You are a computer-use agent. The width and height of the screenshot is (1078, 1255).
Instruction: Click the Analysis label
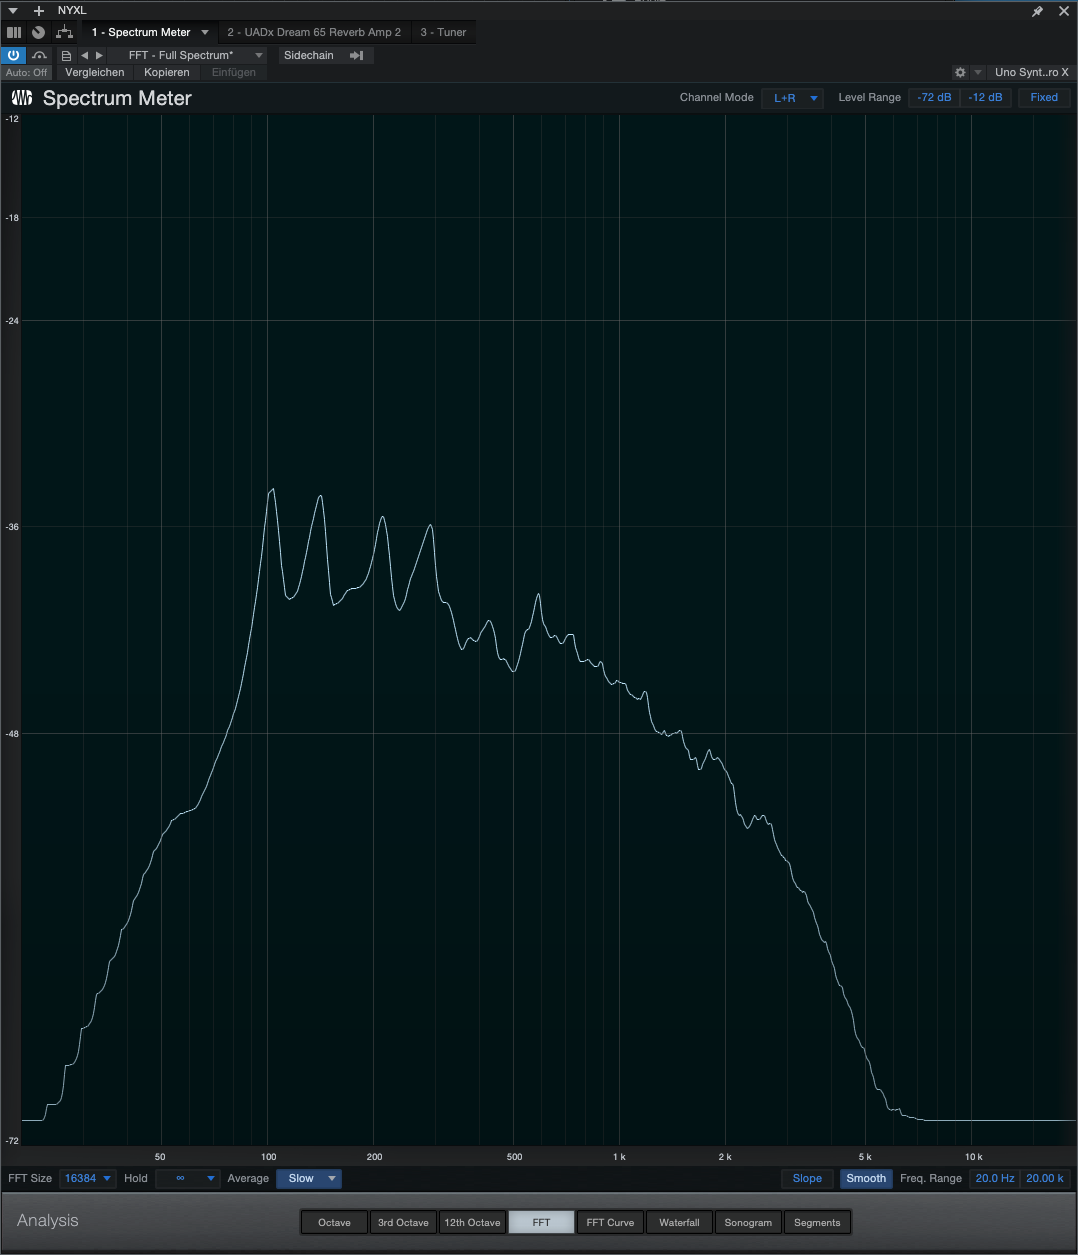pyautogui.click(x=47, y=1221)
